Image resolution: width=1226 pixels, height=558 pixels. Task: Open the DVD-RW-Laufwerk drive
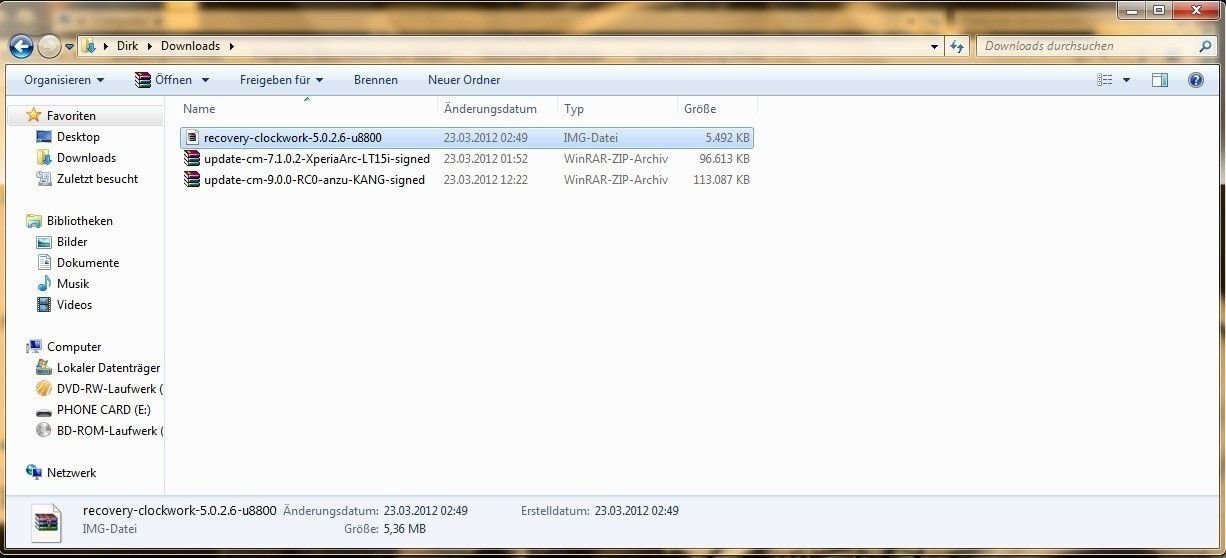tap(109, 389)
